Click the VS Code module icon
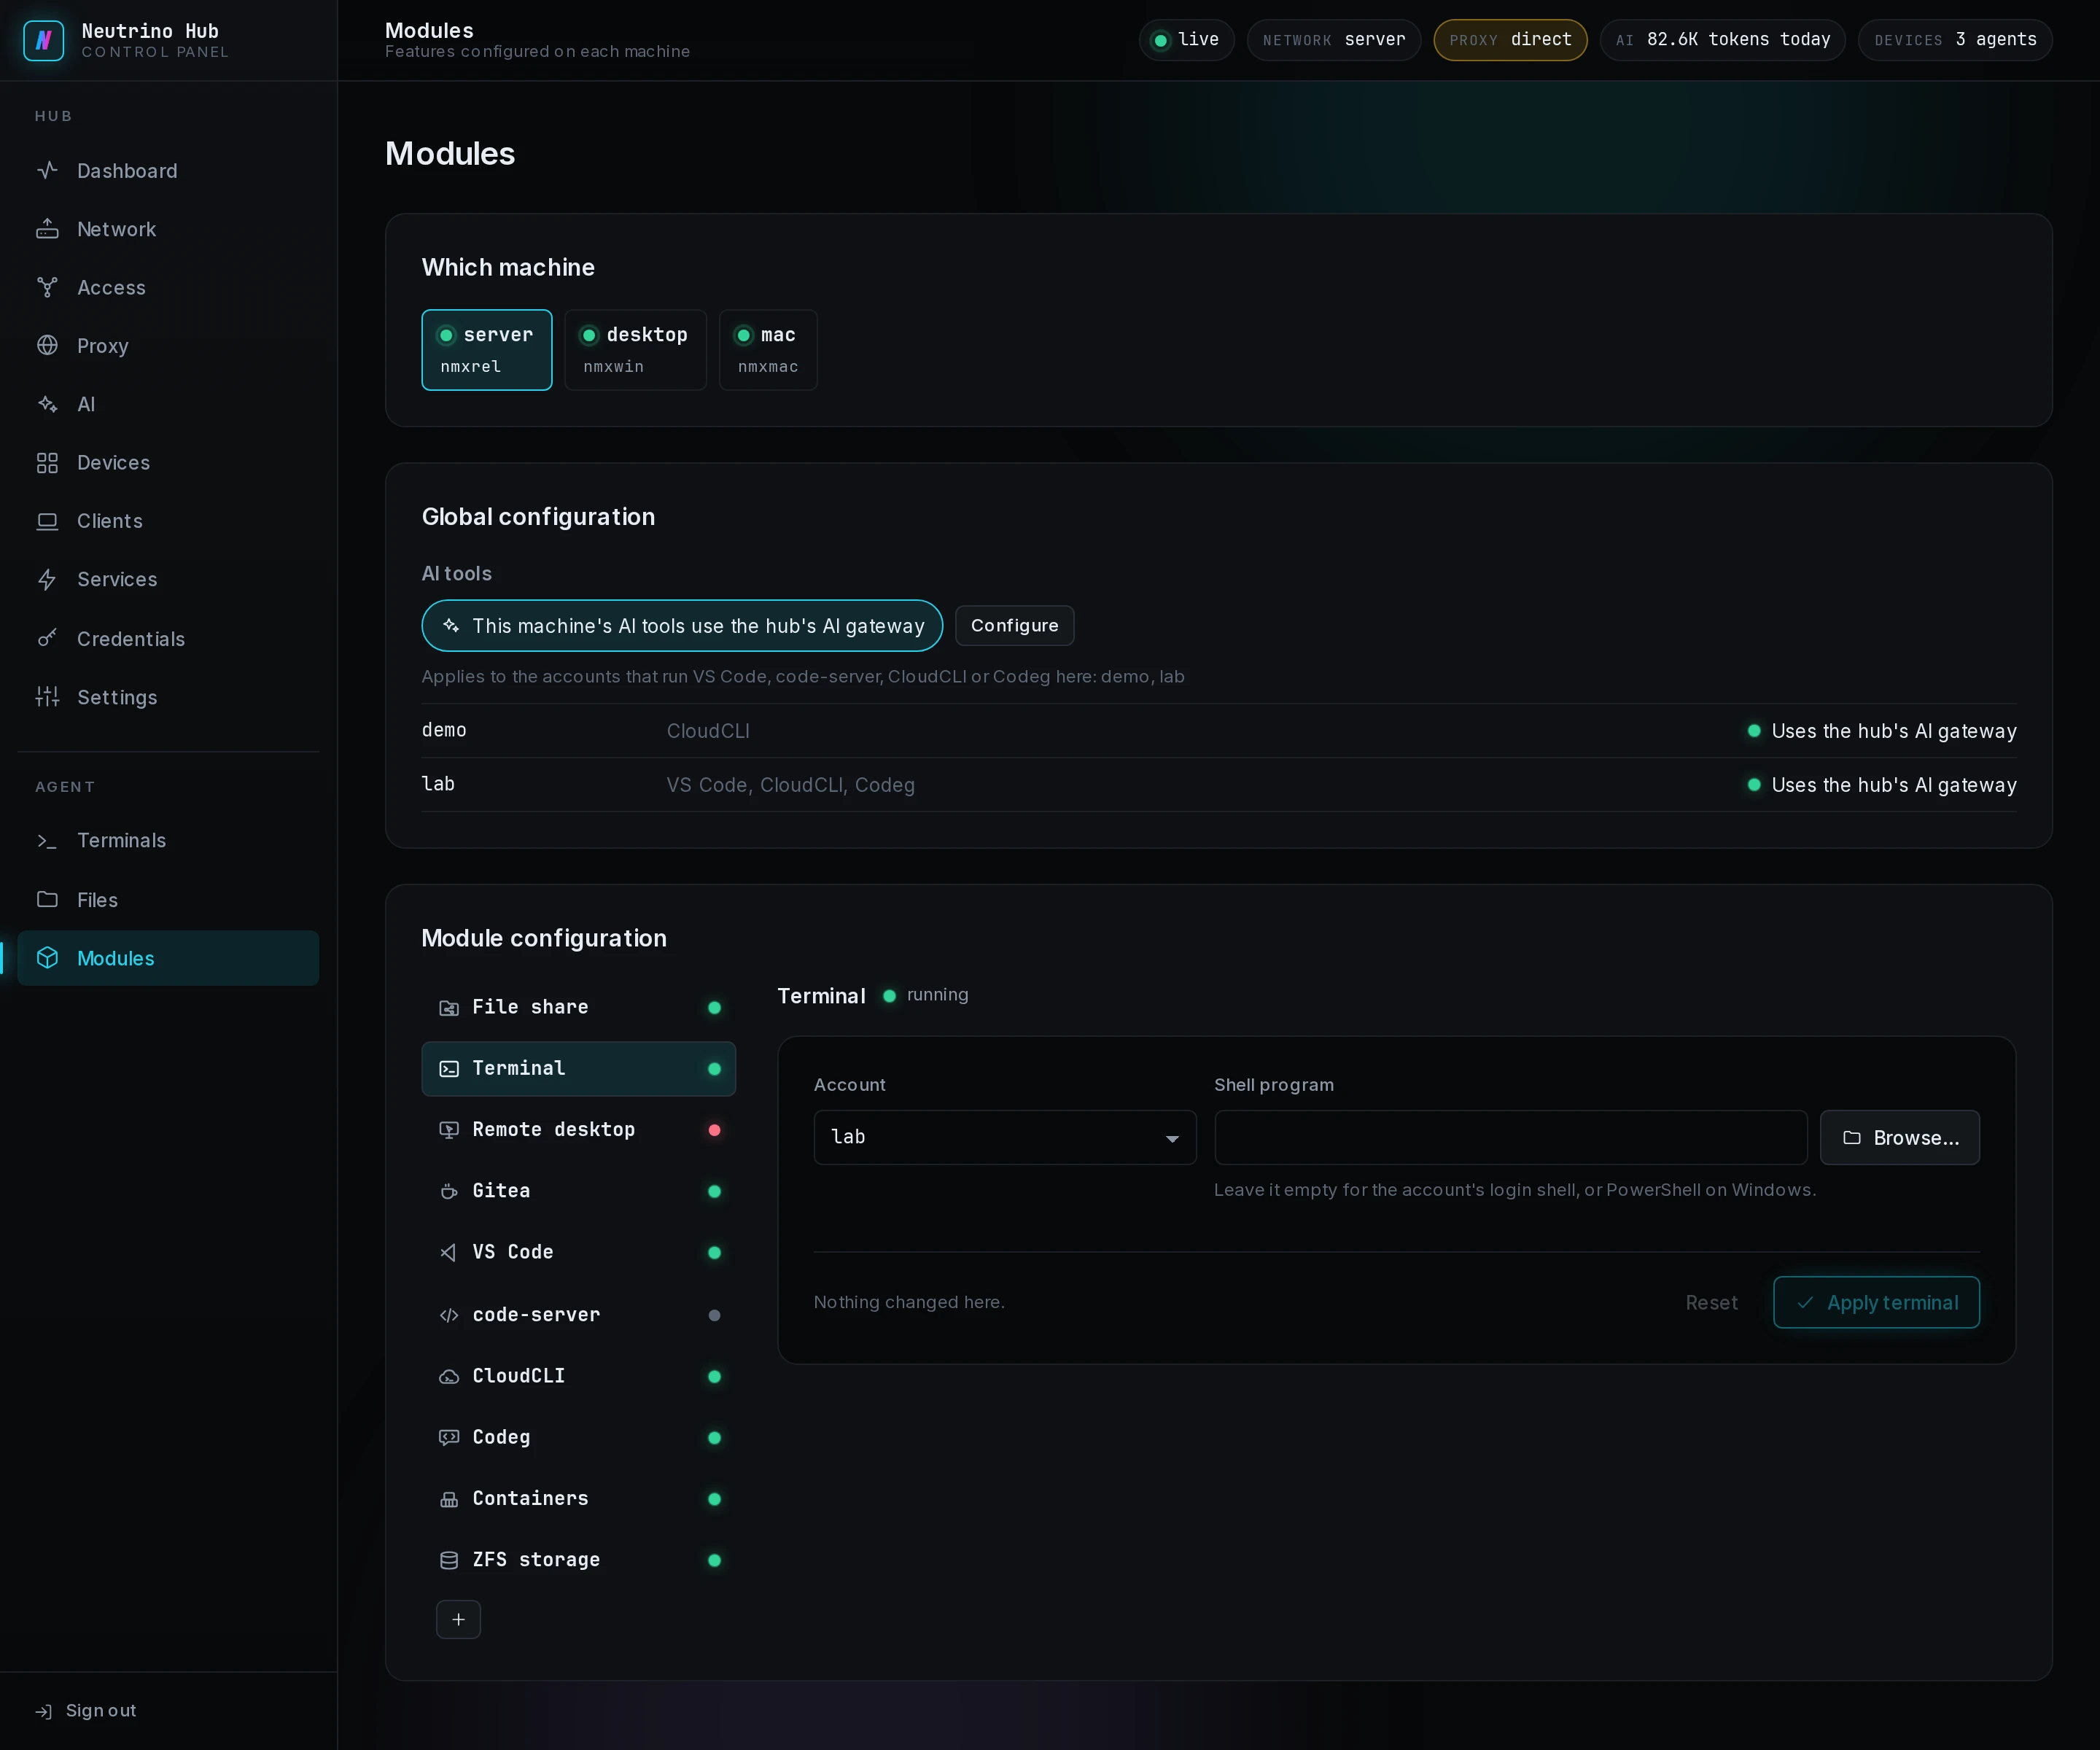 pos(449,1252)
